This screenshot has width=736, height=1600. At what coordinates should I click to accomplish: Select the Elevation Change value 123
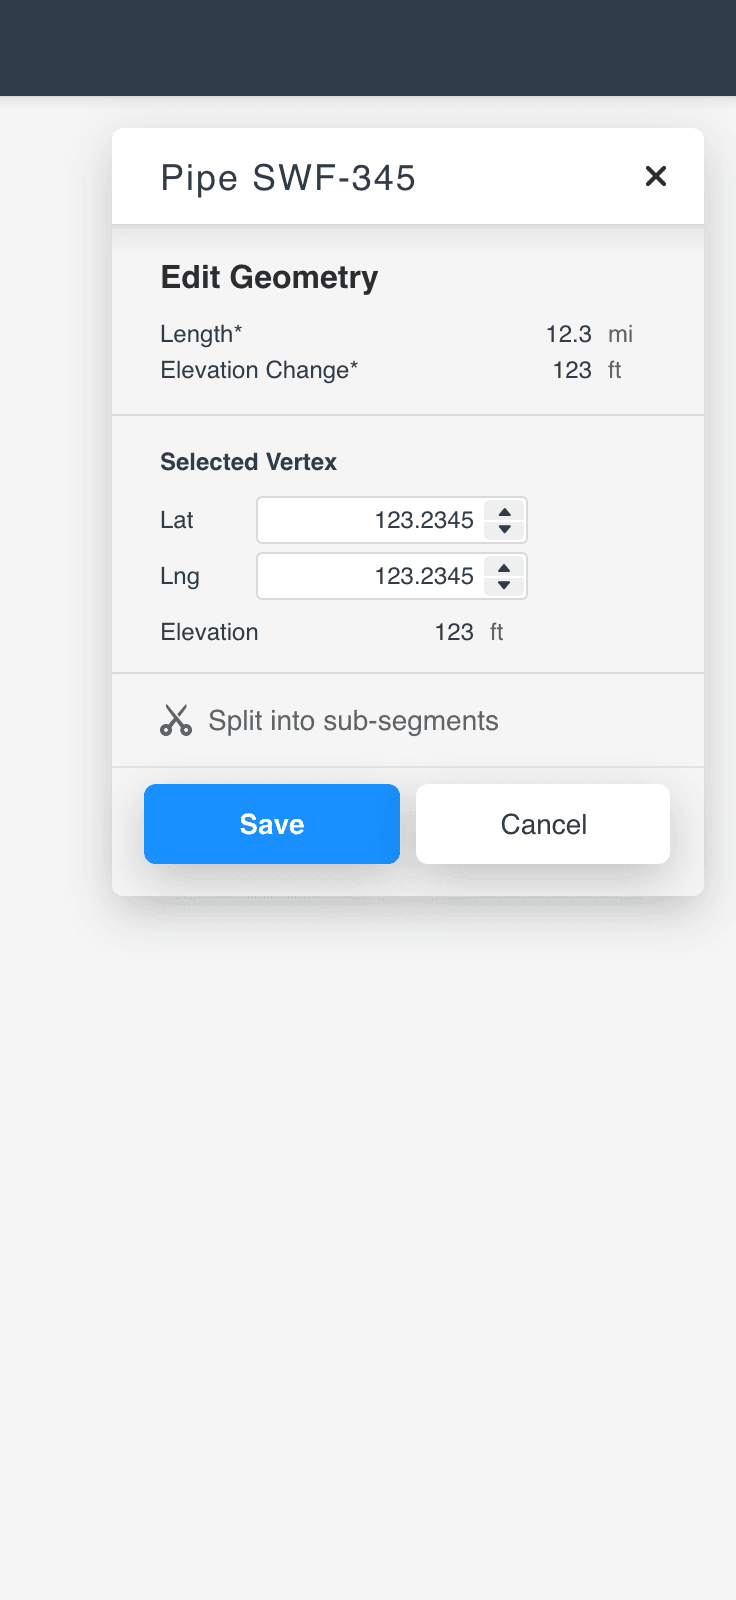pos(572,370)
